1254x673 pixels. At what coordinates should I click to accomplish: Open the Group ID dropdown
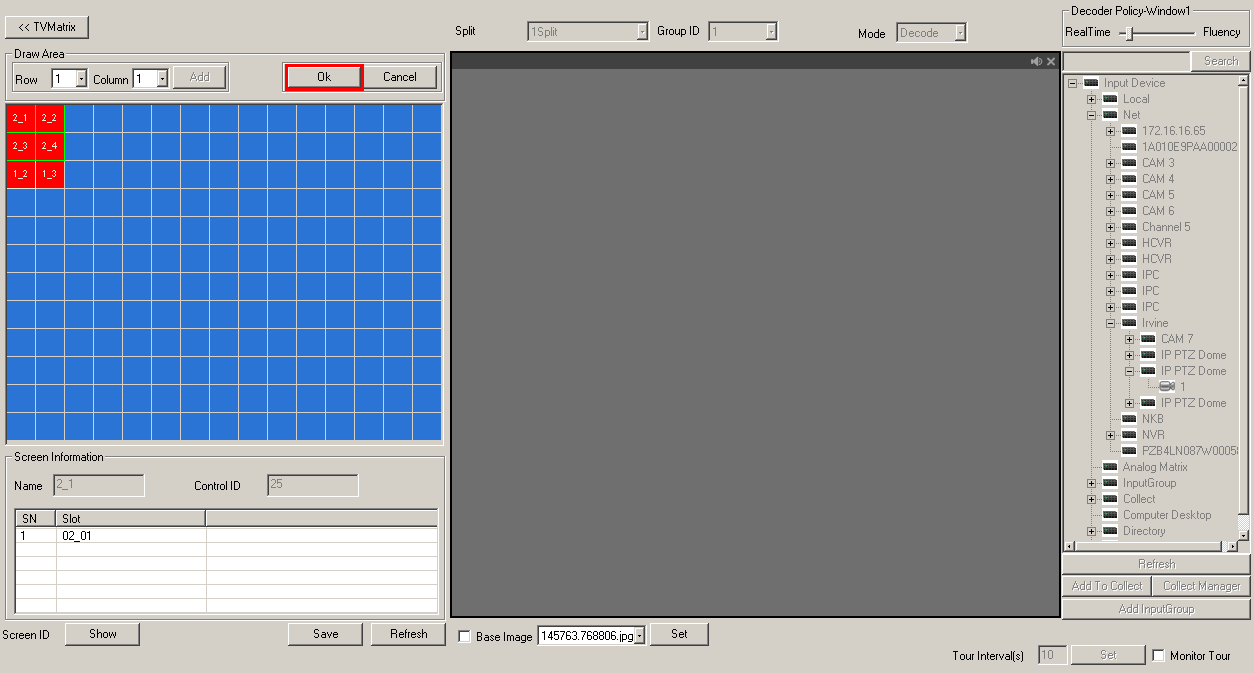pyautogui.click(x=771, y=32)
